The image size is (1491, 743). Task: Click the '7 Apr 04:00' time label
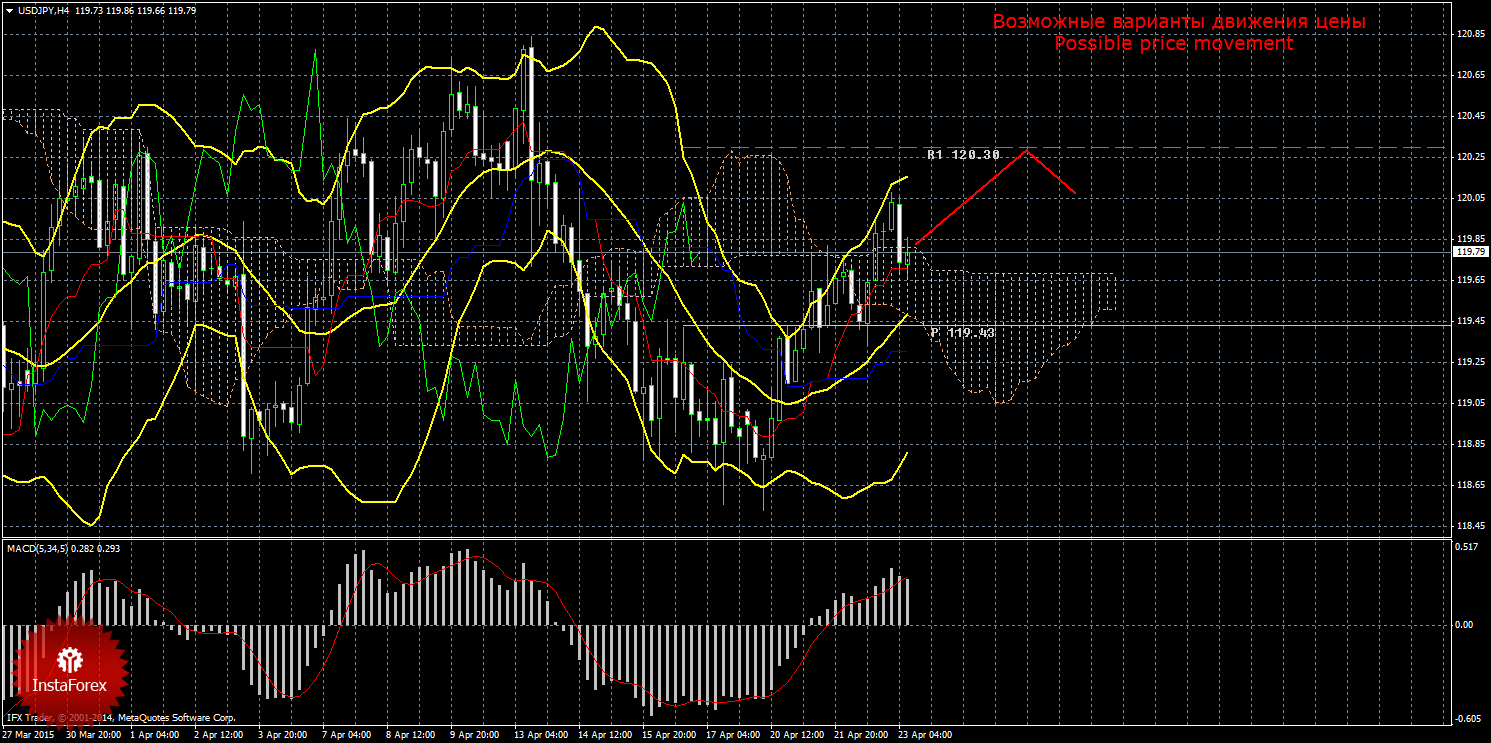(349, 735)
